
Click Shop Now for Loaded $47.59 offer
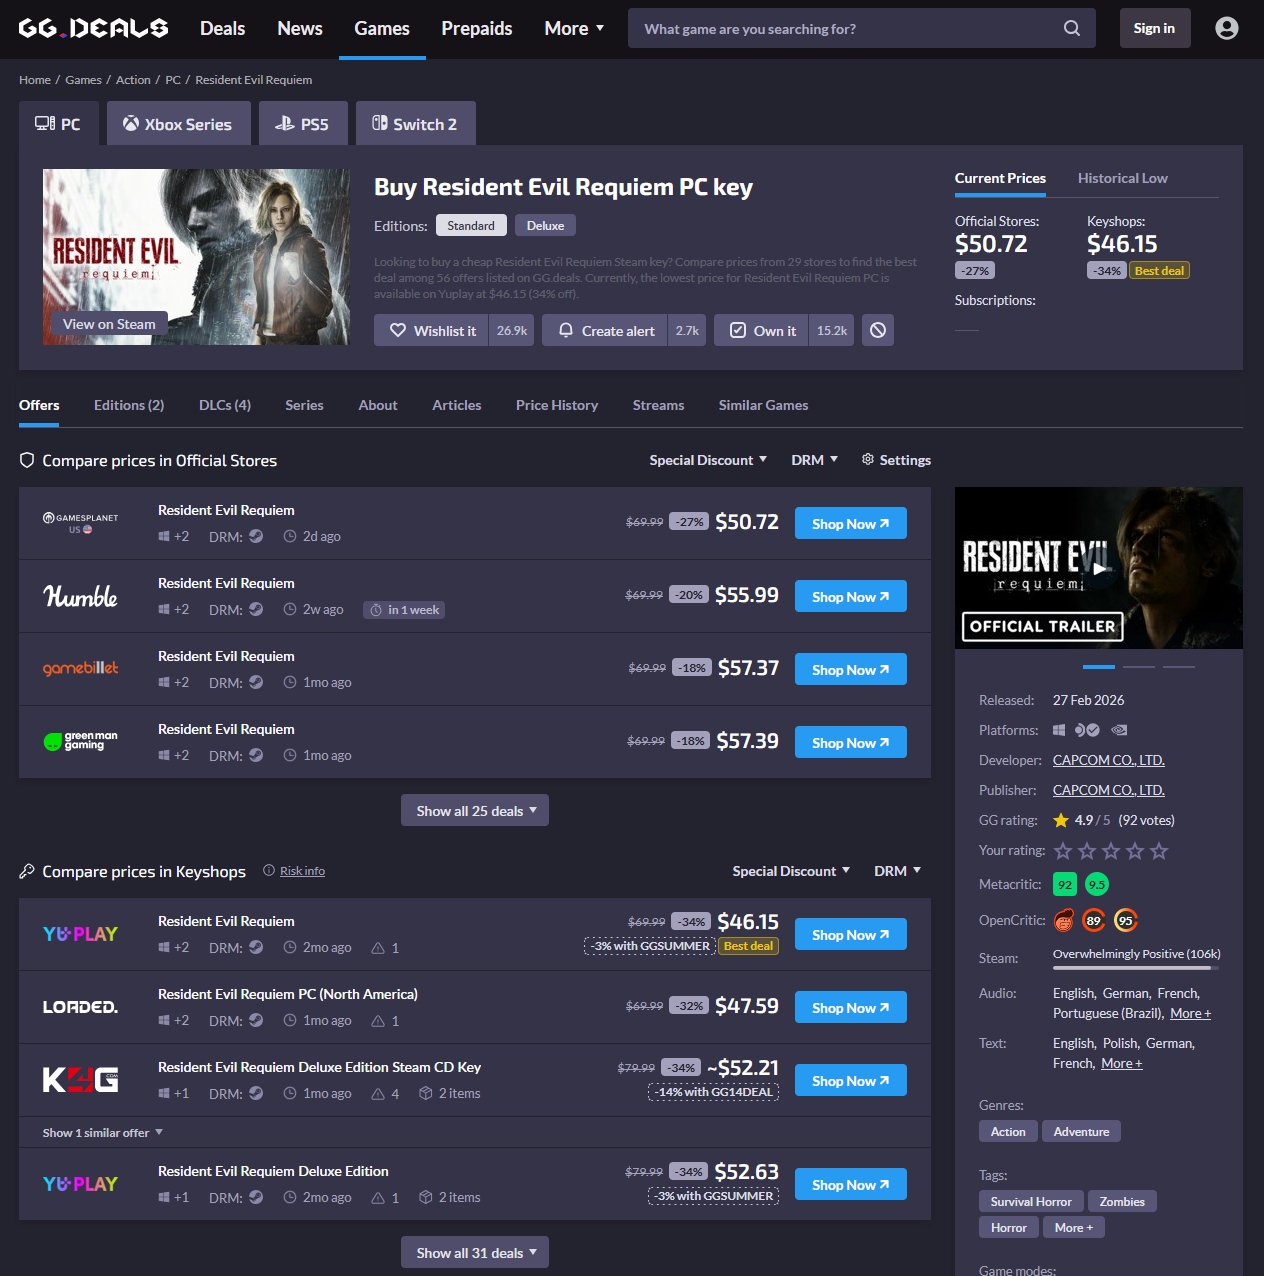[851, 1007]
